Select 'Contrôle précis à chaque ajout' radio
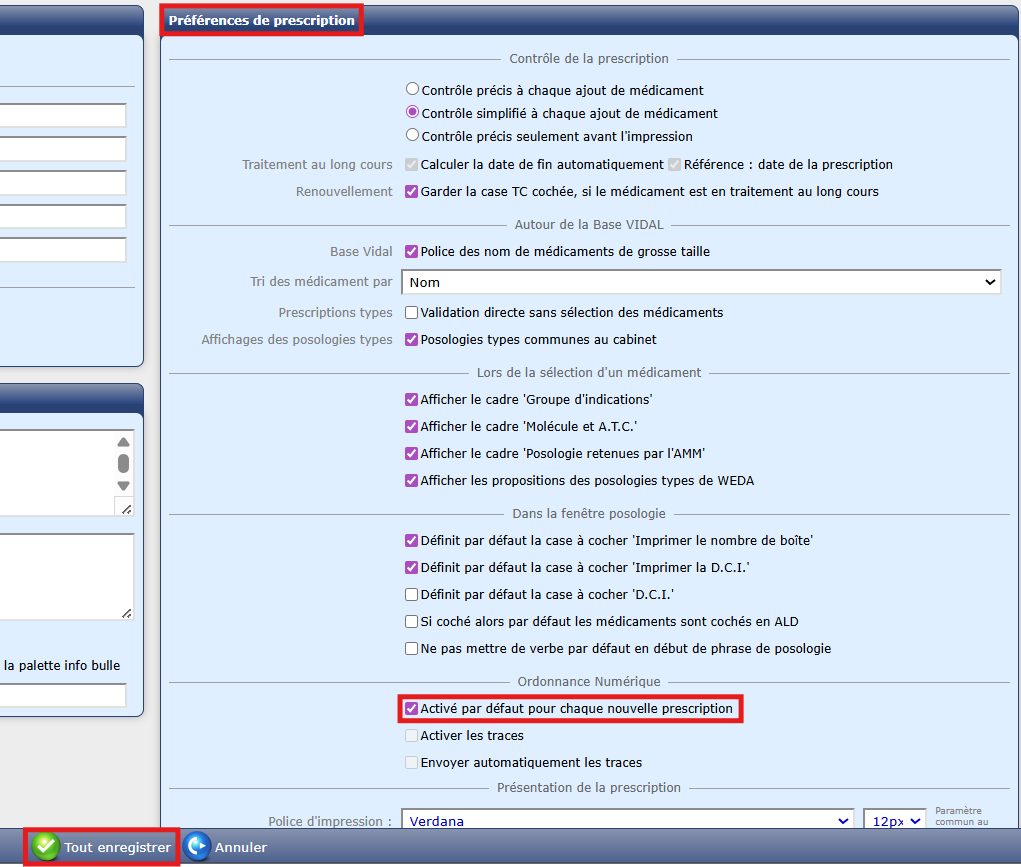The height and width of the screenshot is (867, 1021). pyautogui.click(x=412, y=89)
